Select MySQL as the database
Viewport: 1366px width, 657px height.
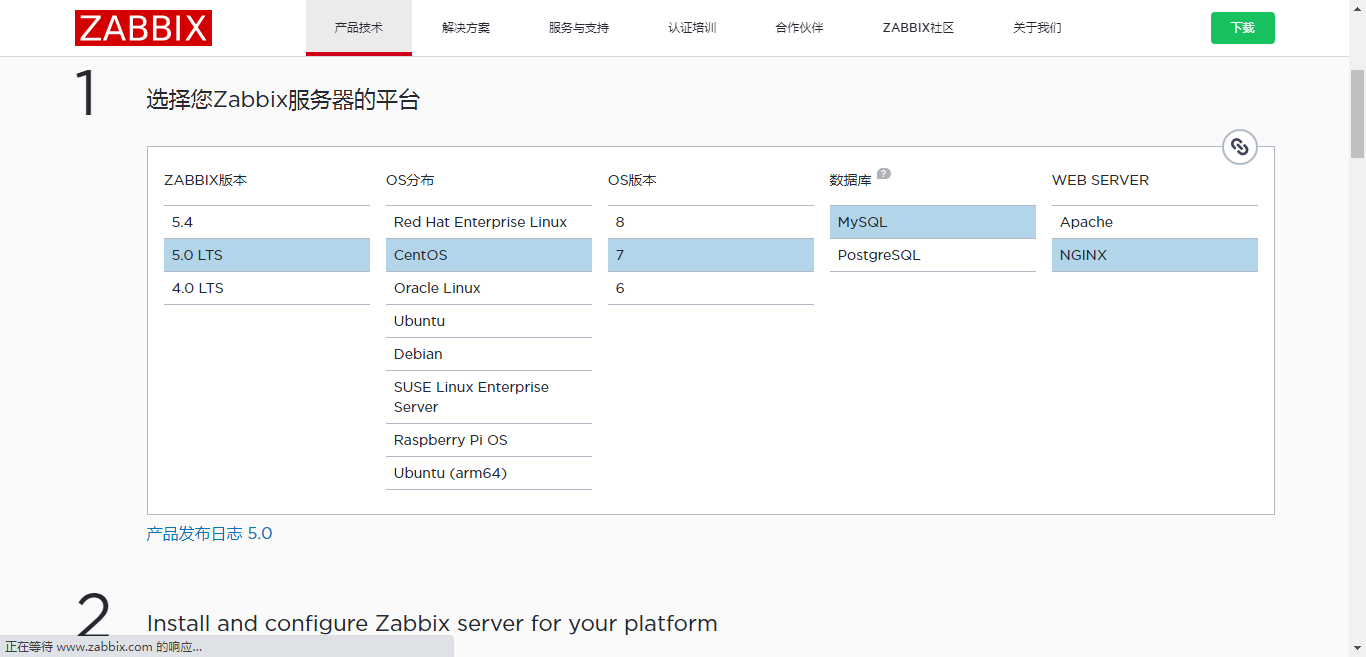931,221
